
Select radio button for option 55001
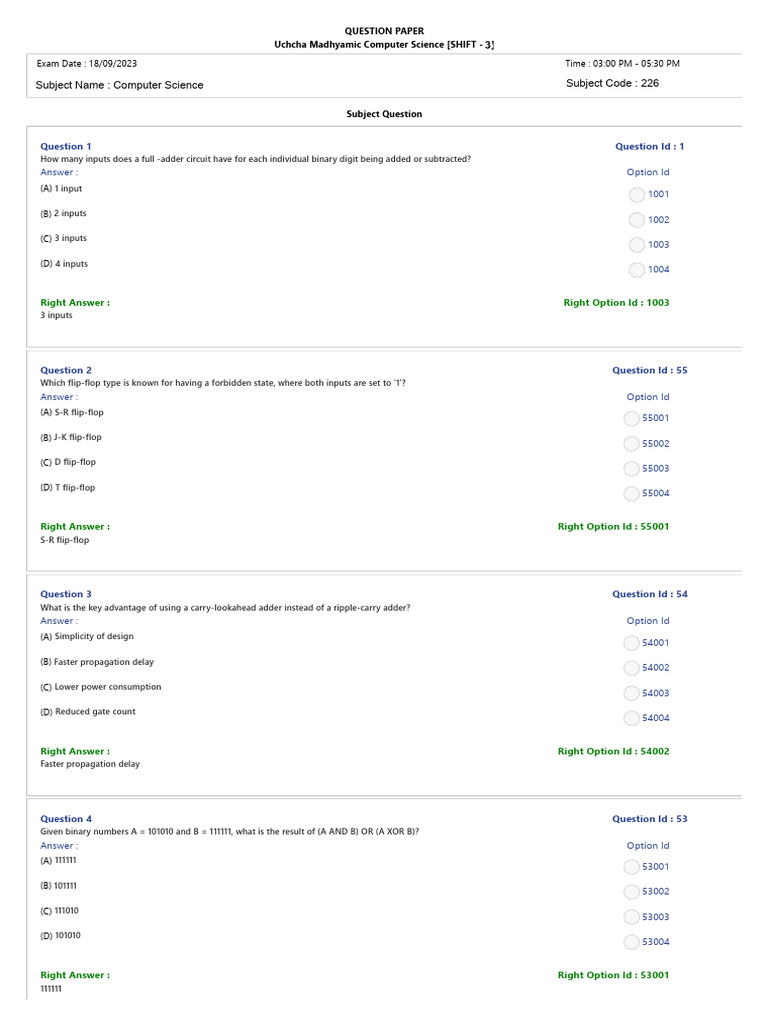(x=631, y=419)
